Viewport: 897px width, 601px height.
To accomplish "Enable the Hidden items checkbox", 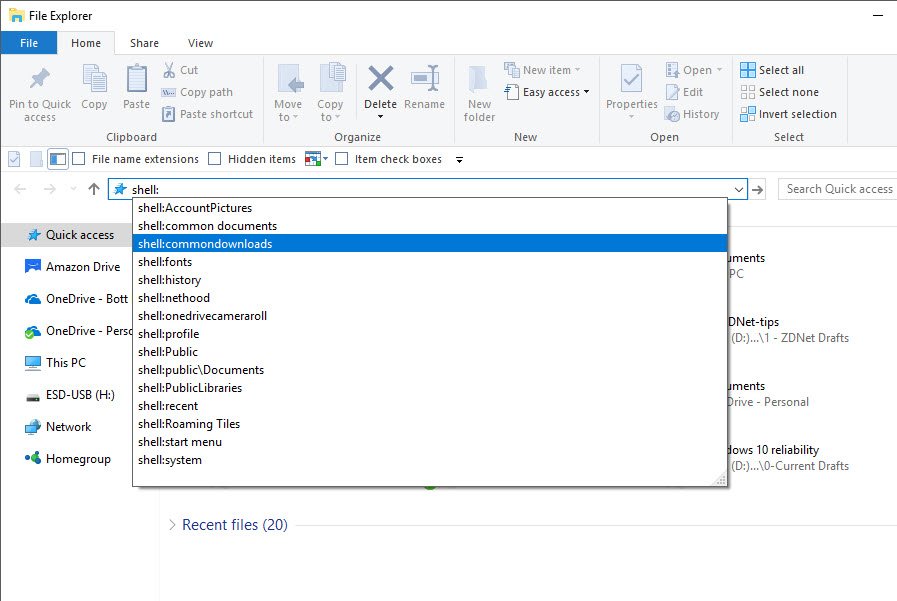I will click(215, 158).
